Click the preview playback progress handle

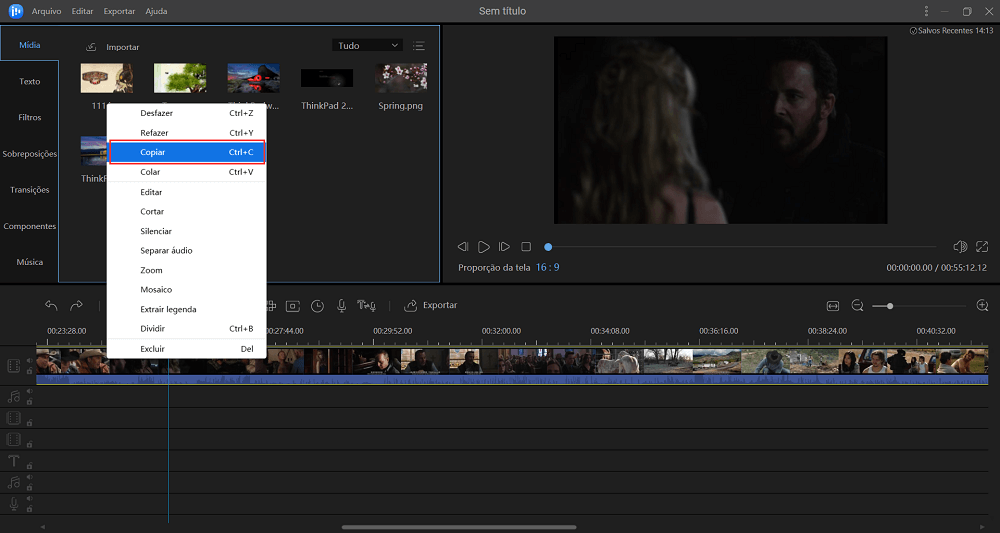tap(548, 247)
